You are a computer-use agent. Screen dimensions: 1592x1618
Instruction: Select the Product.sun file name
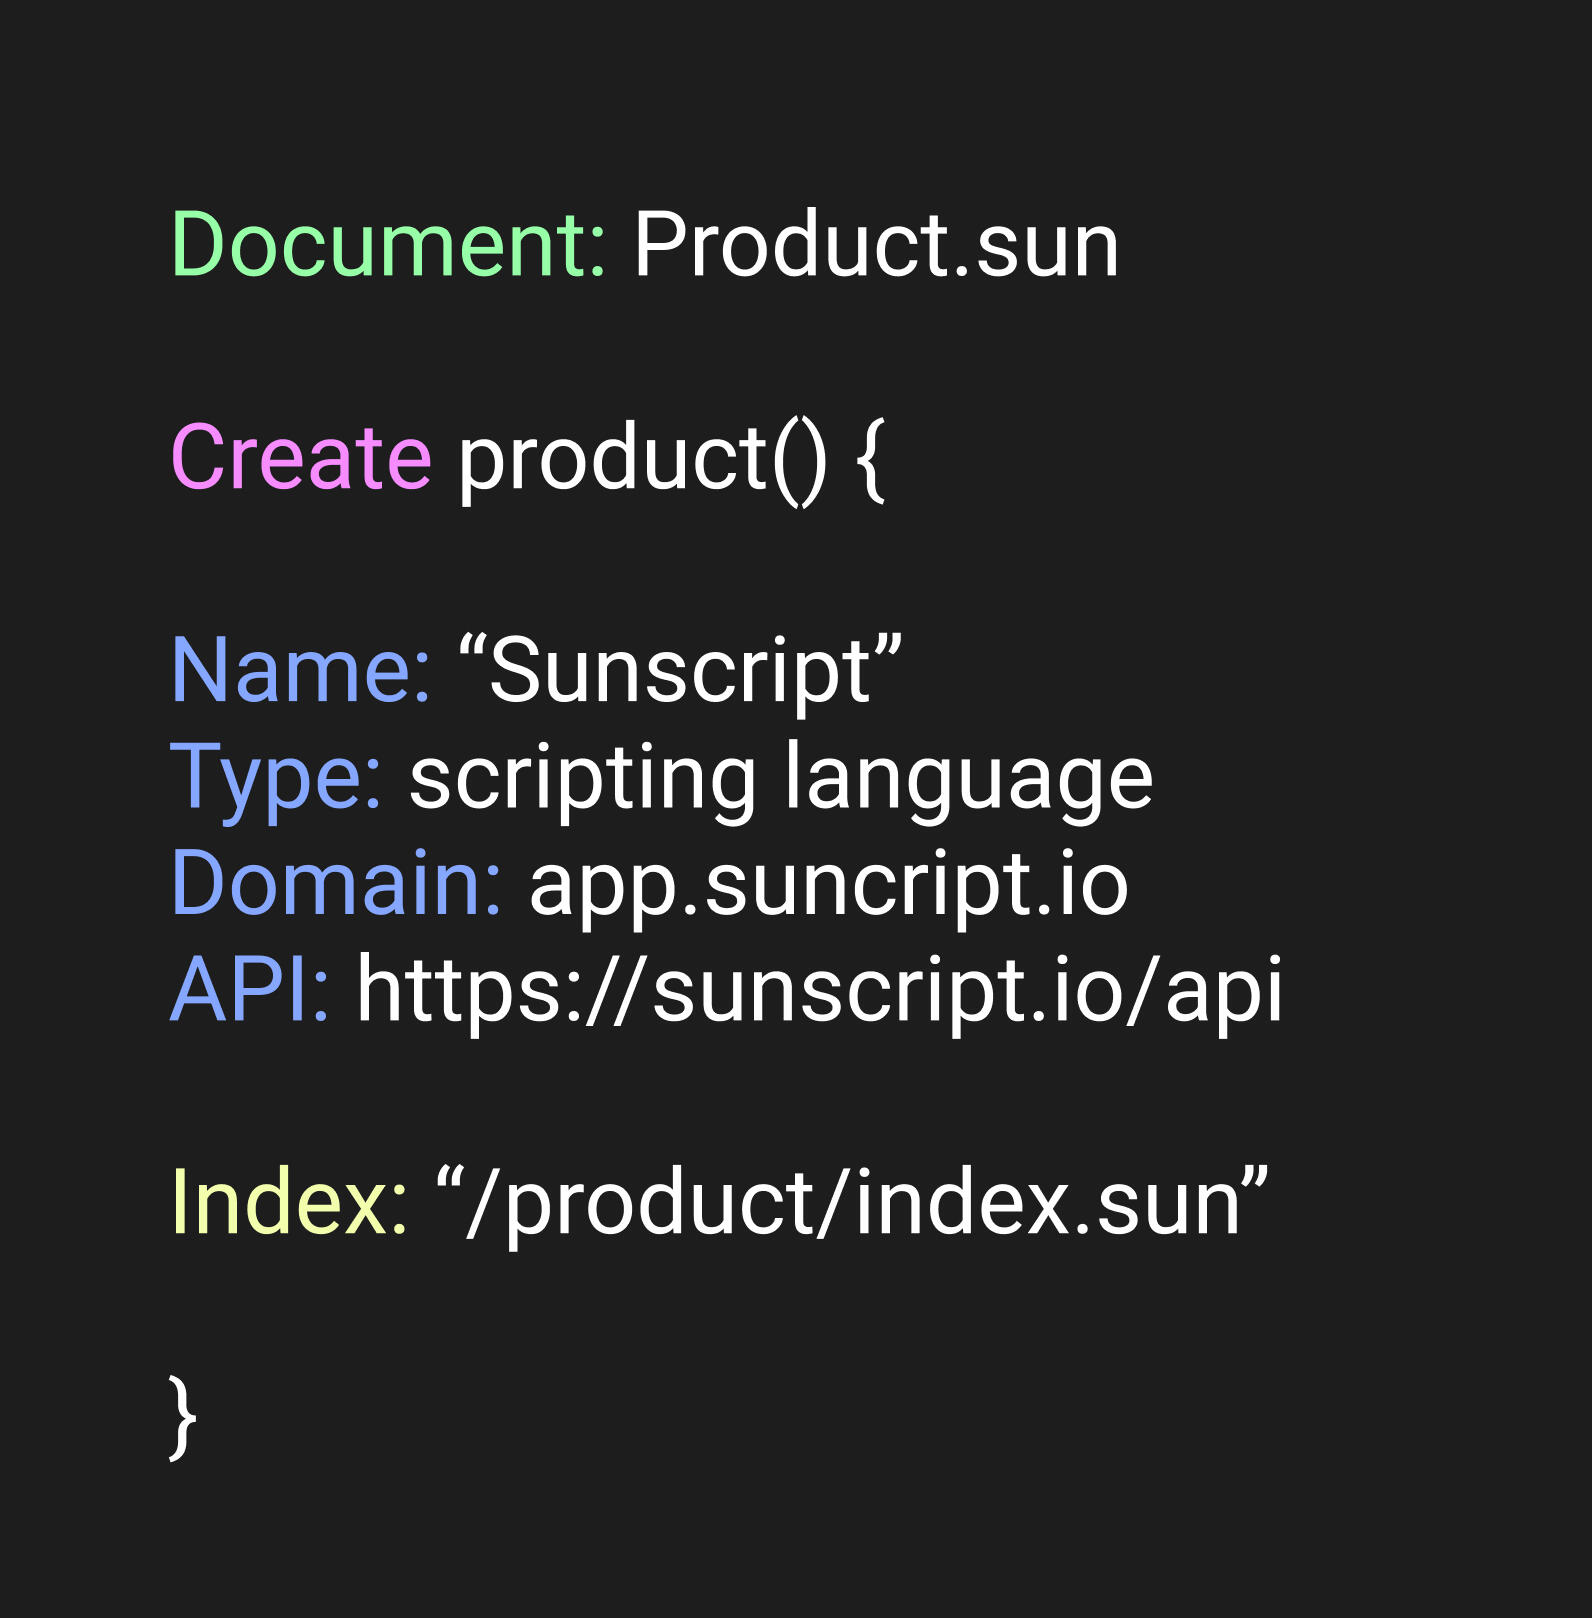tap(876, 245)
